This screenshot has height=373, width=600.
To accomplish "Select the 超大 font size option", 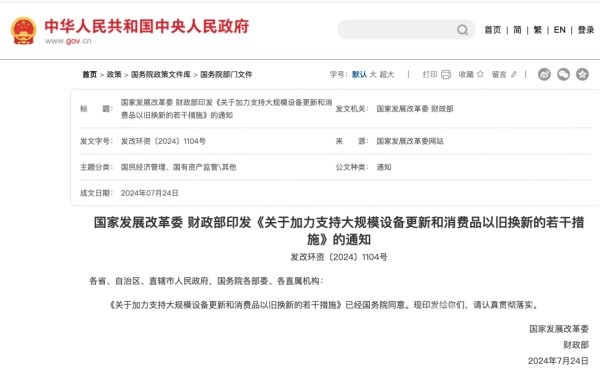I will point(387,74).
